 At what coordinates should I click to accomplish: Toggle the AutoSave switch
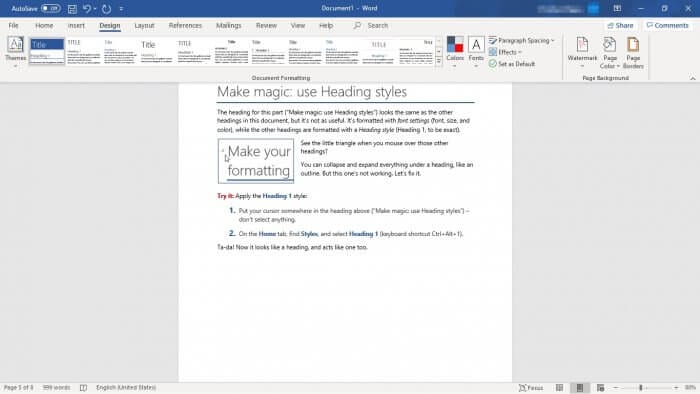pos(50,8)
